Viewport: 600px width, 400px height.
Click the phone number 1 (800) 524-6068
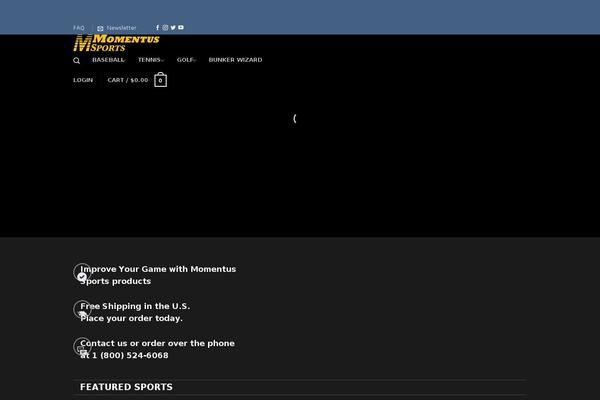(x=130, y=355)
